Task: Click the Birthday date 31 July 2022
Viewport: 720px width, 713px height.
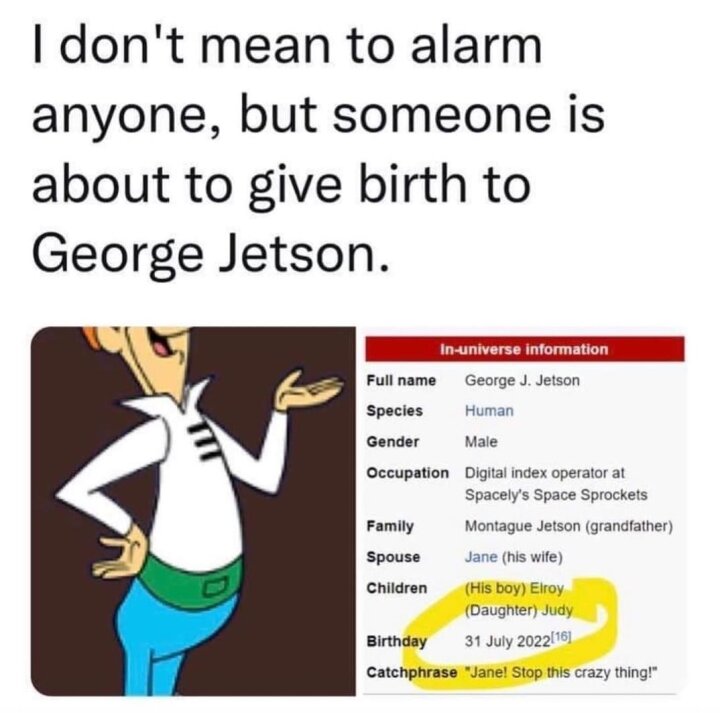Action: 507,641
